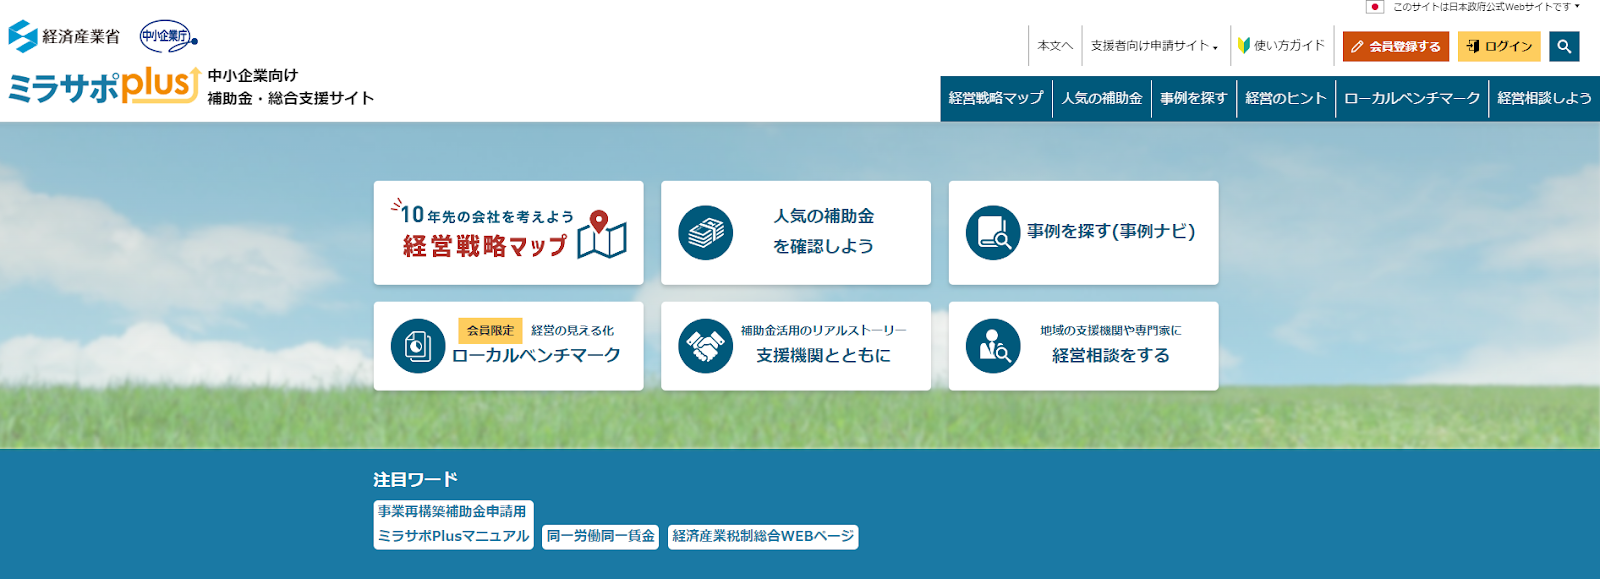Viewport: 1600px width, 579px height.
Task: Click the 注目ワード heading
Action: [416, 480]
